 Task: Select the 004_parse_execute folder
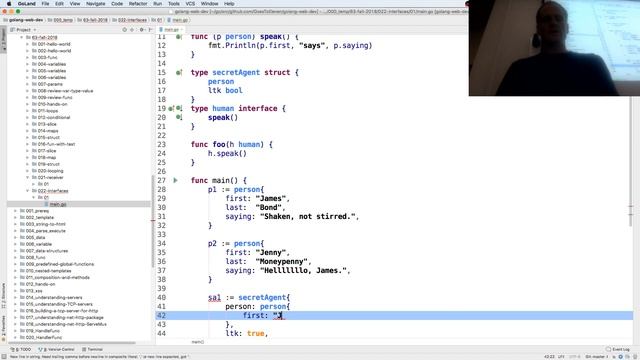click(45, 231)
